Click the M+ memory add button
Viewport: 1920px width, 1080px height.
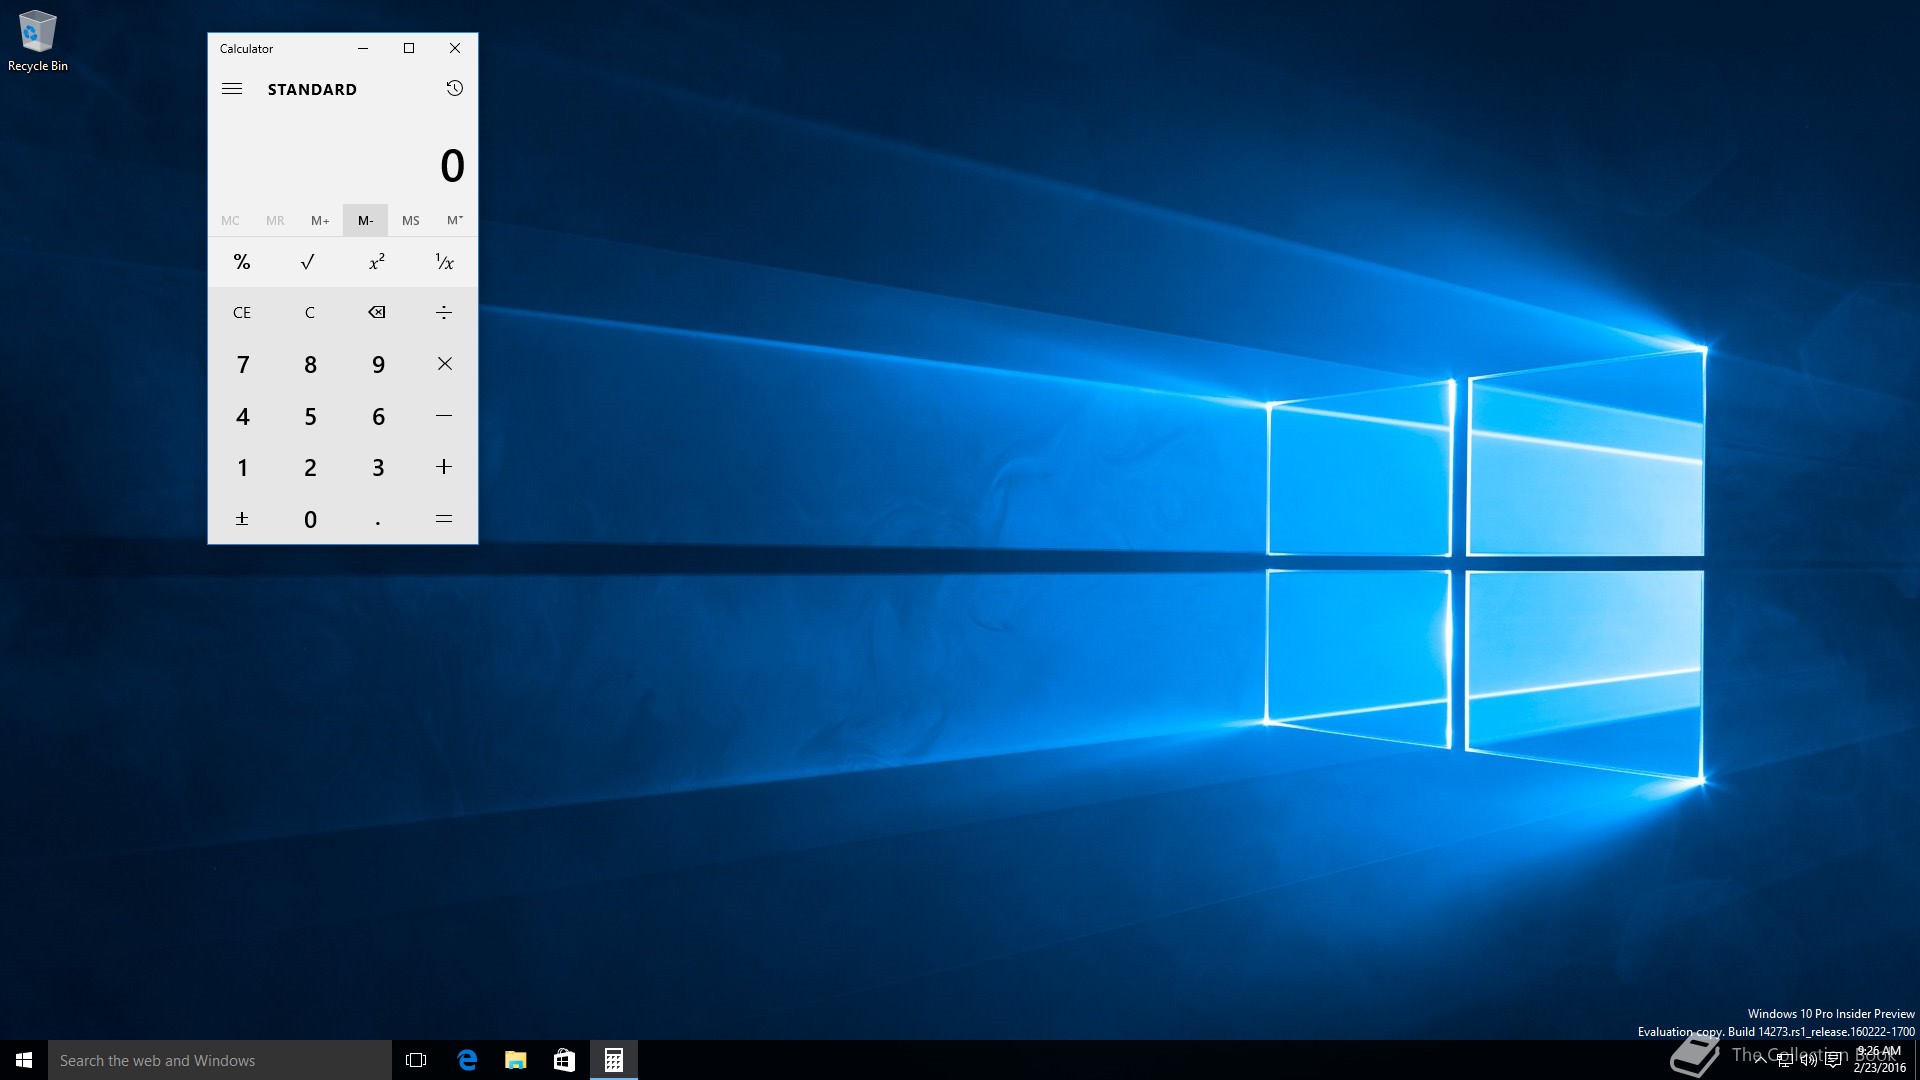click(320, 220)
